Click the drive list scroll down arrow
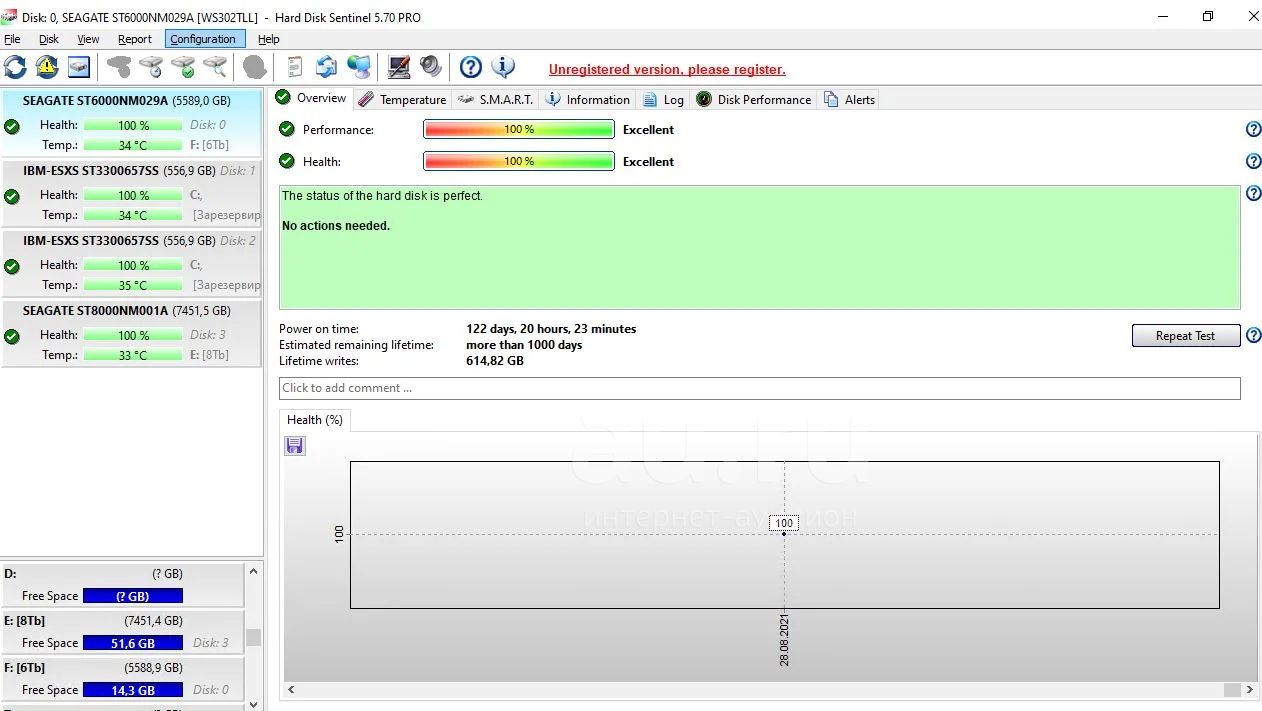Screen dimensions: 1262x711 pyautogui.click(x=254, y=703)
